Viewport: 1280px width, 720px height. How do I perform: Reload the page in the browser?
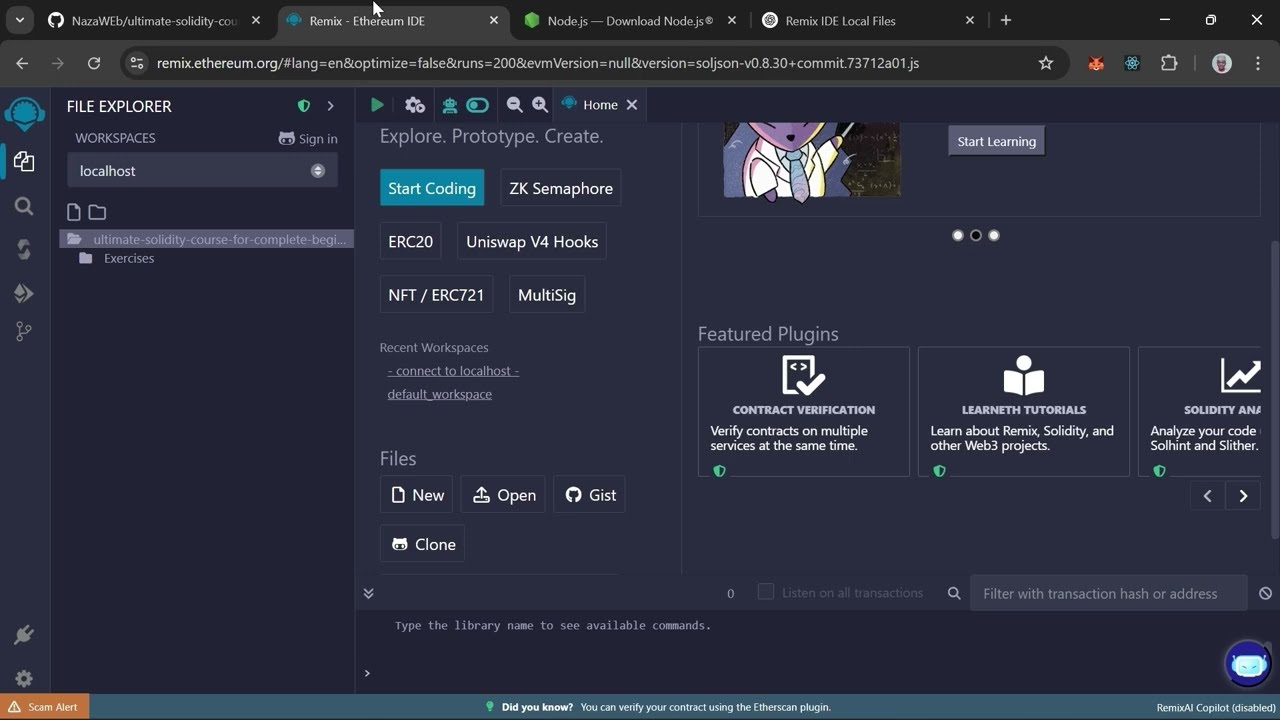[x=94, y=63]
